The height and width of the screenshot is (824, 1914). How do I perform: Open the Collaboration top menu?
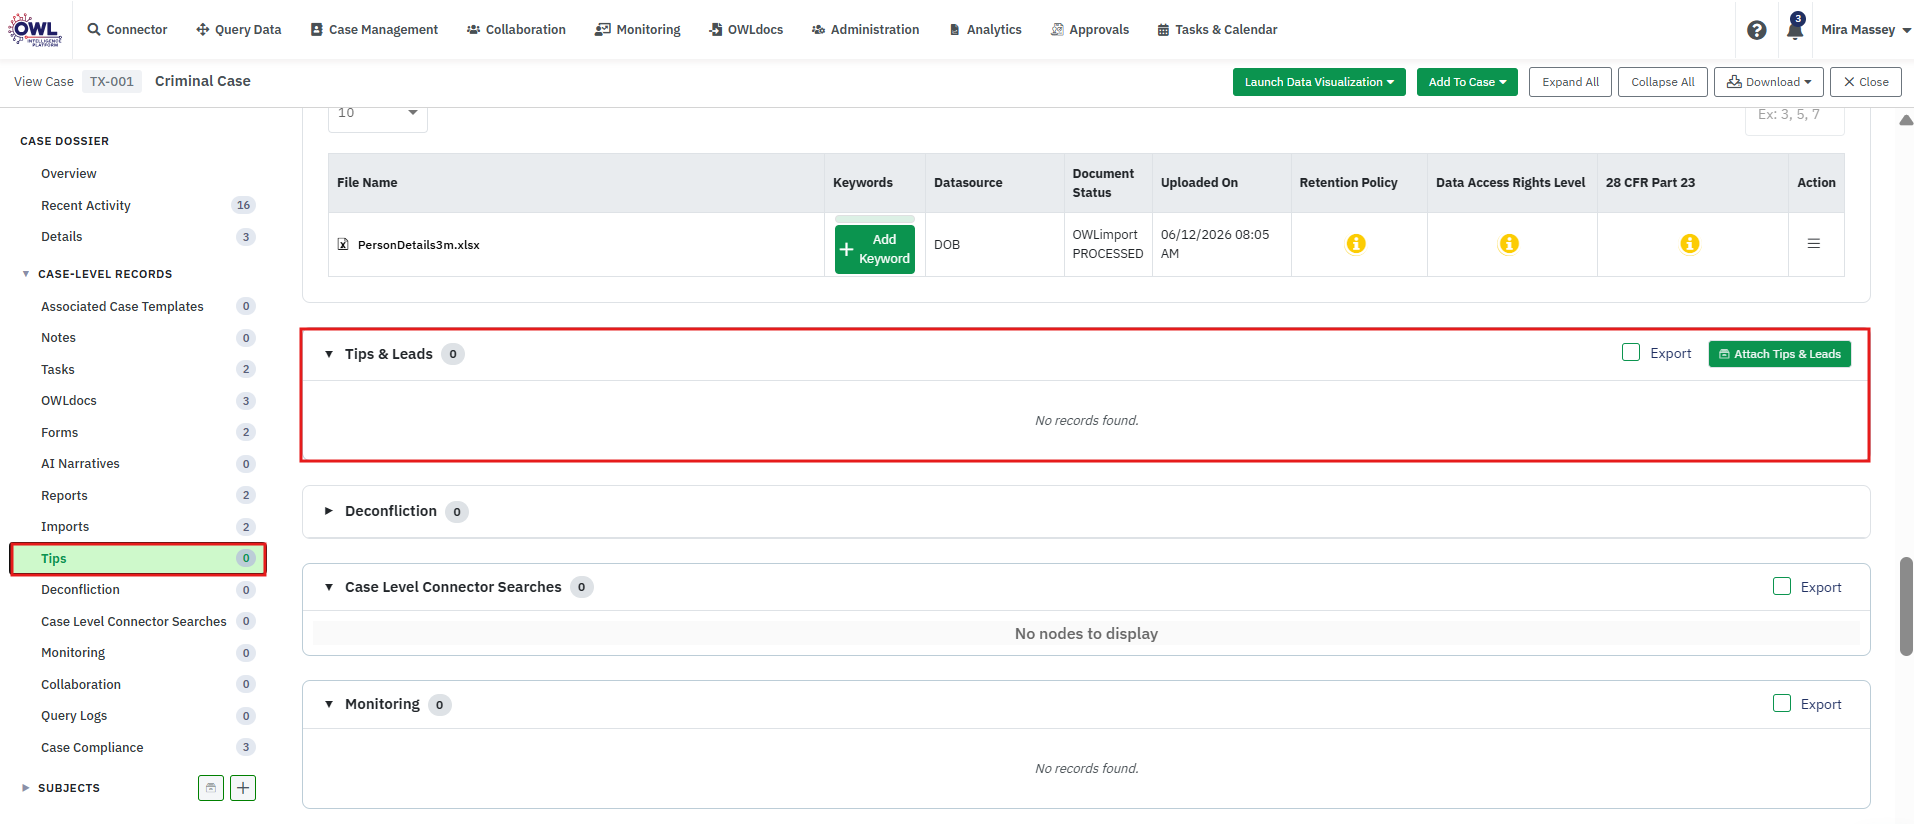click(516, 30)
